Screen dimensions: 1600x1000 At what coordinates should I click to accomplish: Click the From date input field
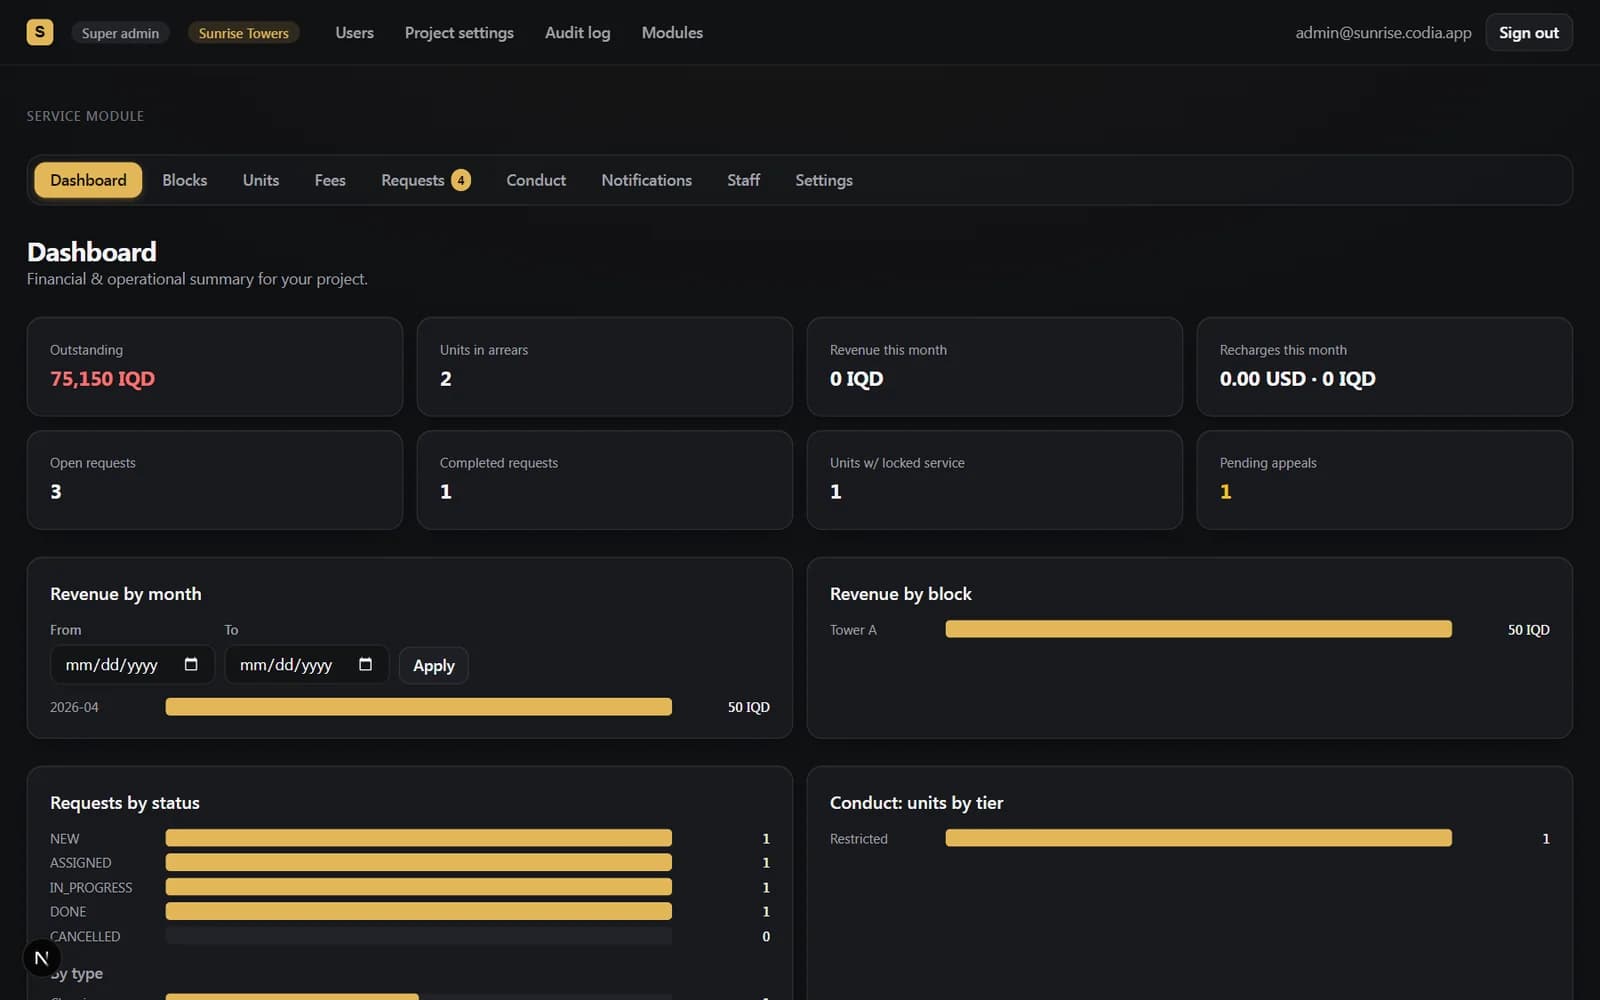point(132,665)
